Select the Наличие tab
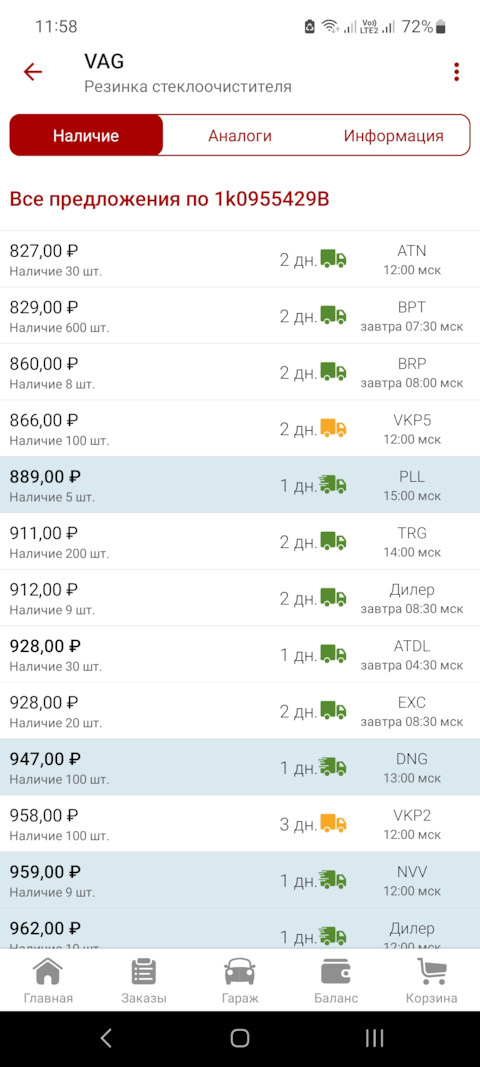 point(86,135)
